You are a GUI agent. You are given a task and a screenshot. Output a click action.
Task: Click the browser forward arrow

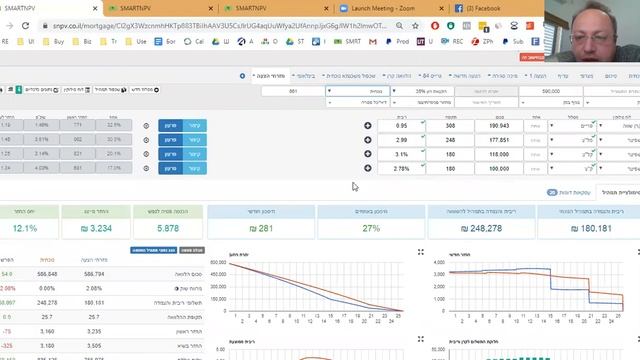click(x=9, y=26)
